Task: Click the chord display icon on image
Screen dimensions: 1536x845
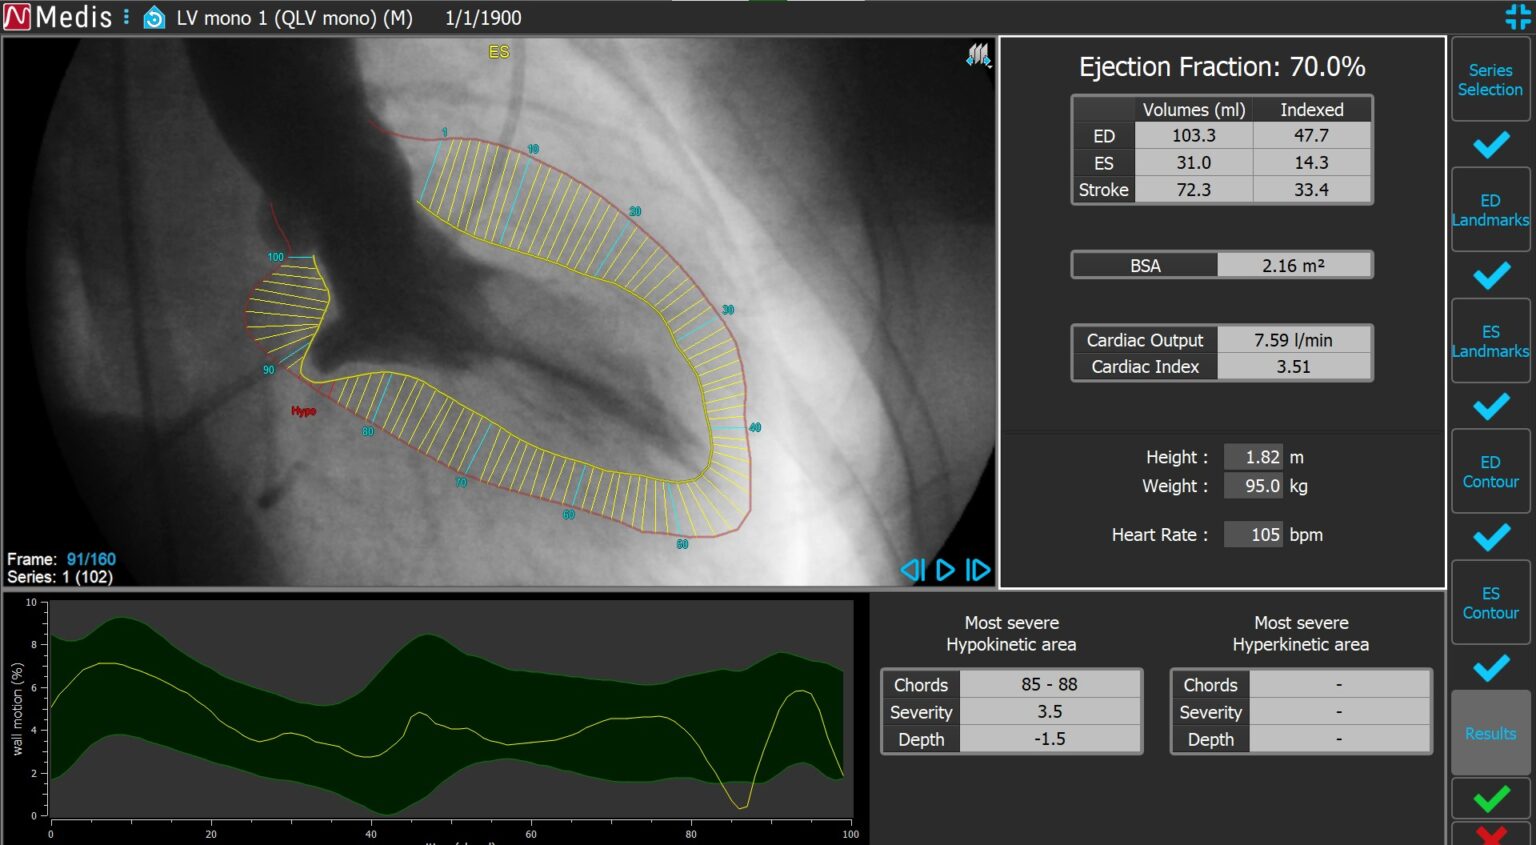Action: (x=977, y=56)
